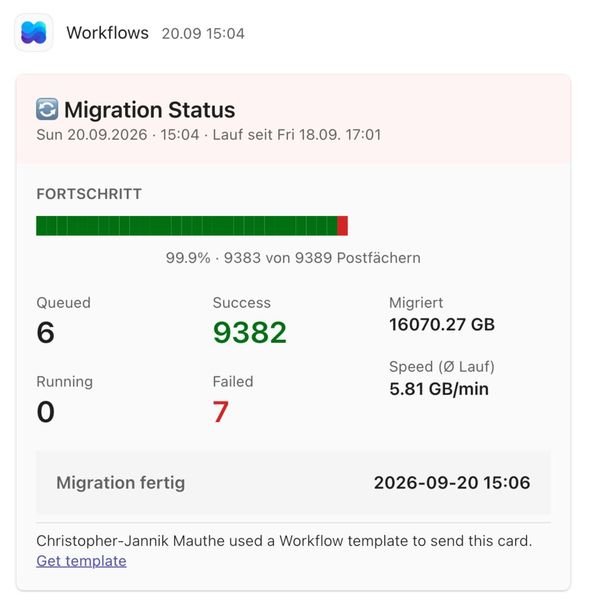613x600 pixels.
Task: Click the sync icon beside Migration Status
Action: click(x=47, y=109)
